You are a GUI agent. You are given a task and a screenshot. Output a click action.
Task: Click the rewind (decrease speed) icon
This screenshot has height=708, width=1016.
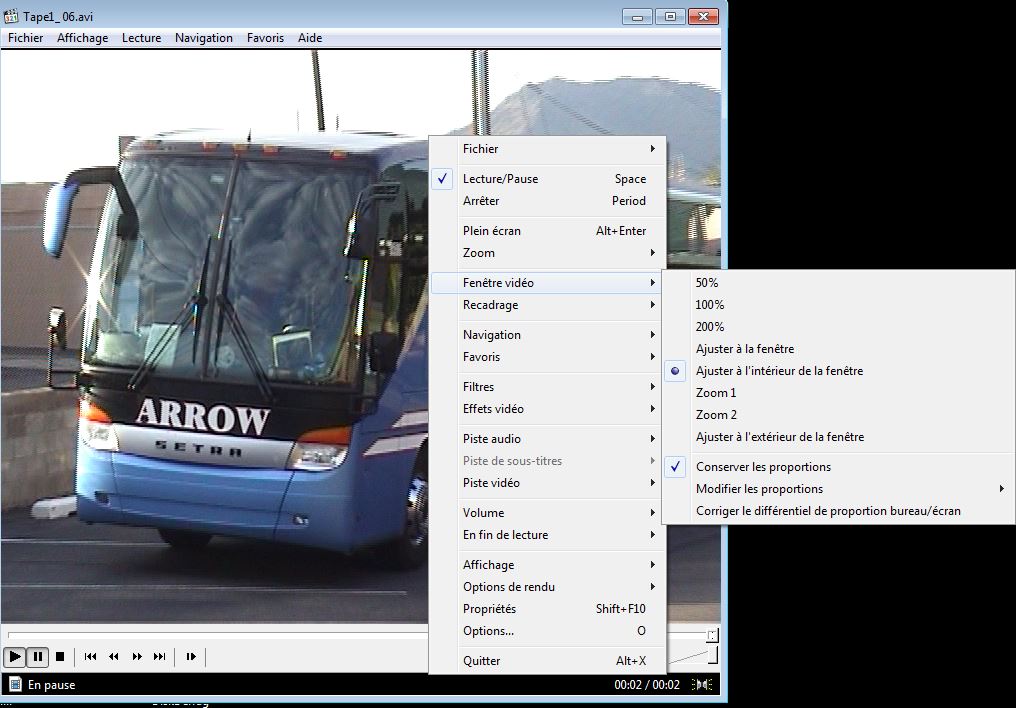tap(114, 657)
